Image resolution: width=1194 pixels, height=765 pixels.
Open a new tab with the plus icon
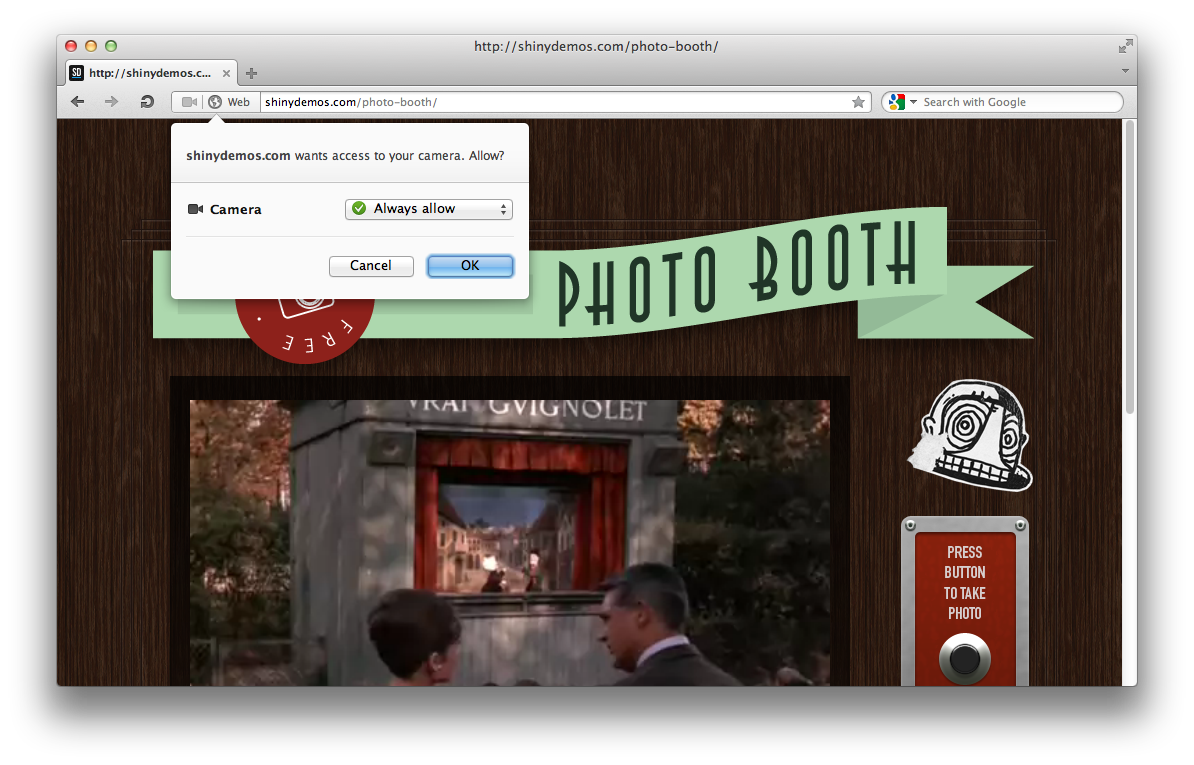click(252, 73)
